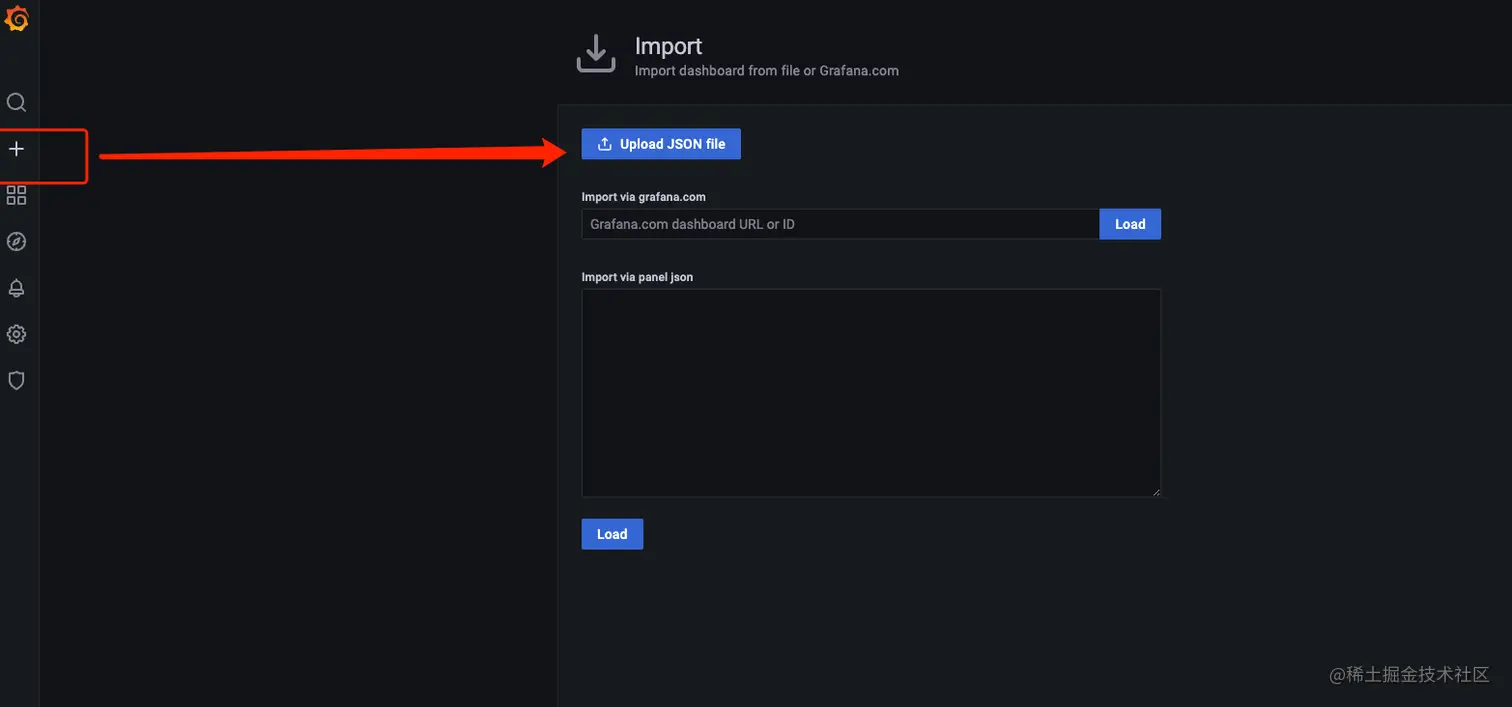Click inside the Import via panel json textarea
Image resolution: width=1512 pixels, height=707 pixels.
[871, 393]
